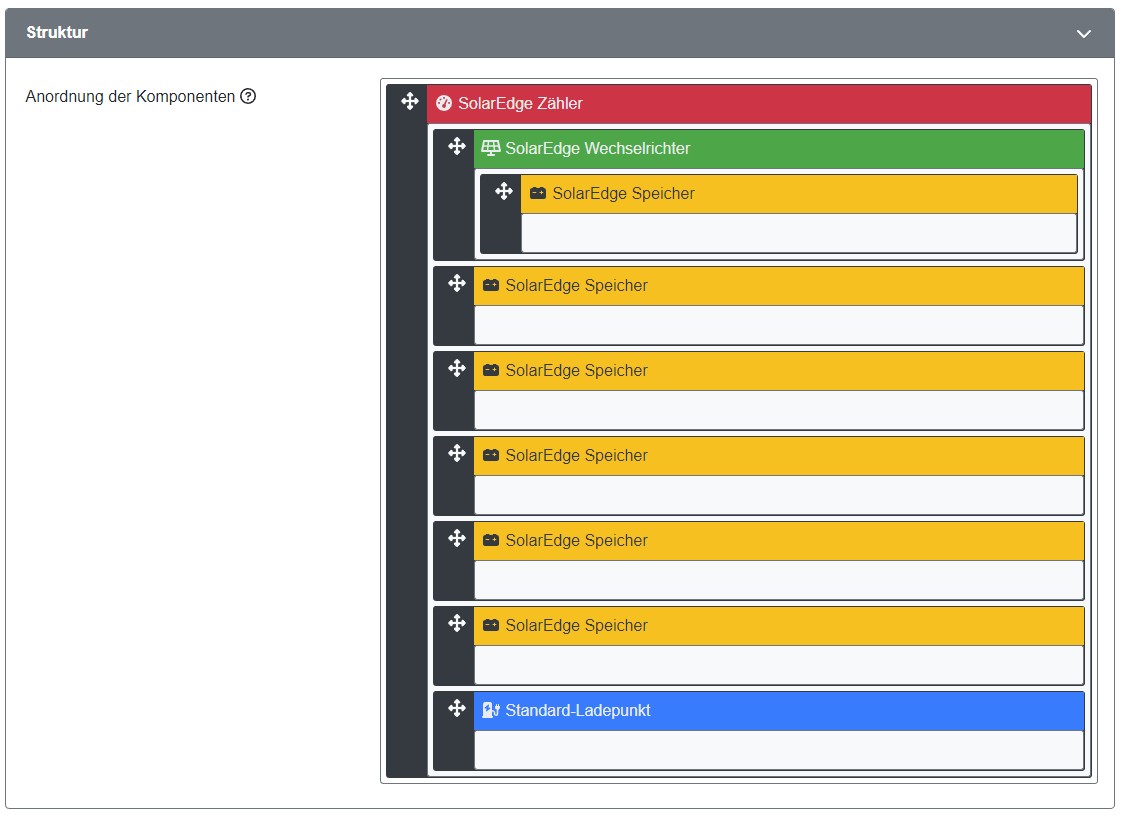This screenshot has height=816, width=1122.
Task: Select the SolarEdge Wechselrichter label
Action: click(x=597, y=148)
